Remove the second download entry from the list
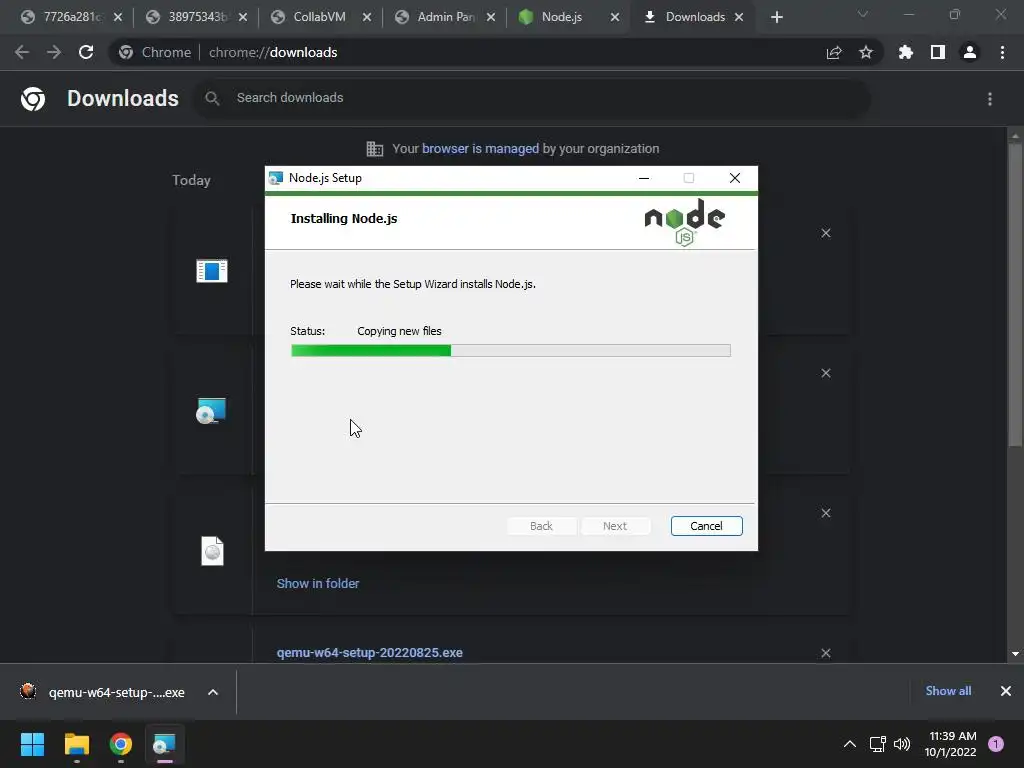Screen dimensions: 1024x768 (826, 373)
